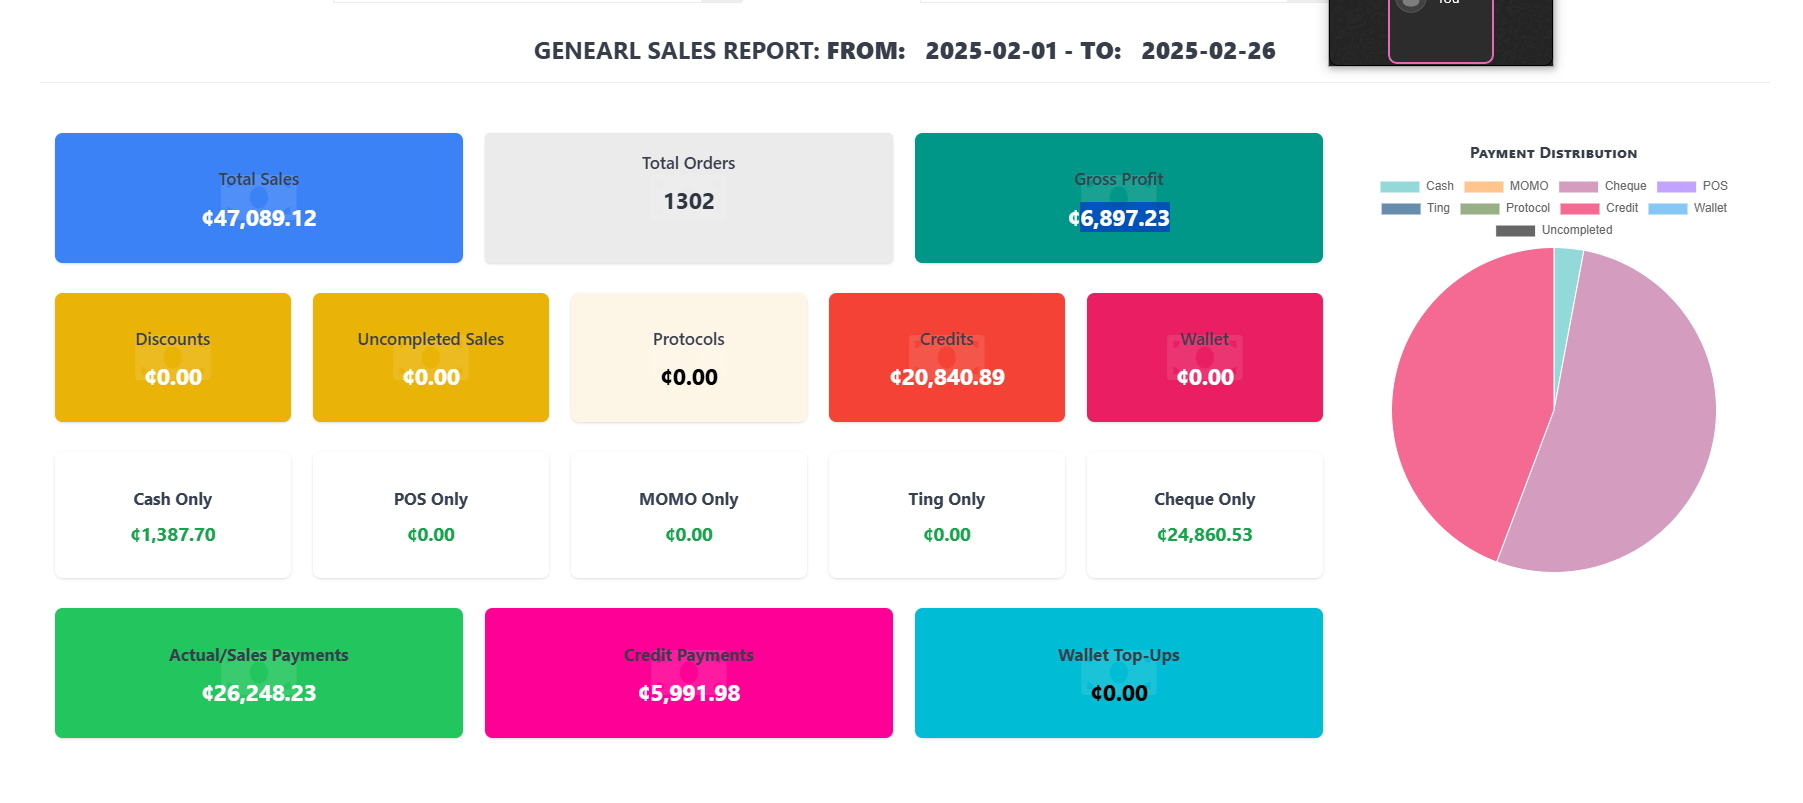The image size is (1803, 803).
Task: Click the video call thumbnail overlay
Action: [x=1440, y=32]
